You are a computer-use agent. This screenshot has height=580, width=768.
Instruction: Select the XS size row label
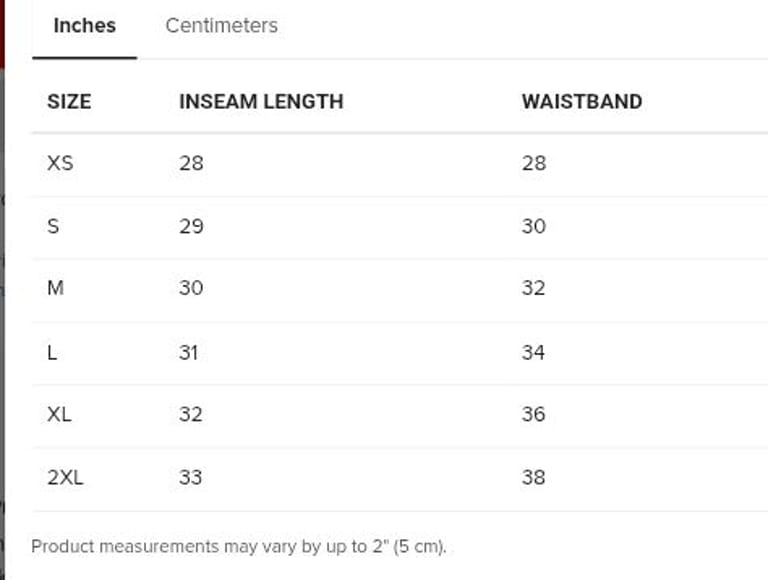pyautogui.click(x=60, y=162)
